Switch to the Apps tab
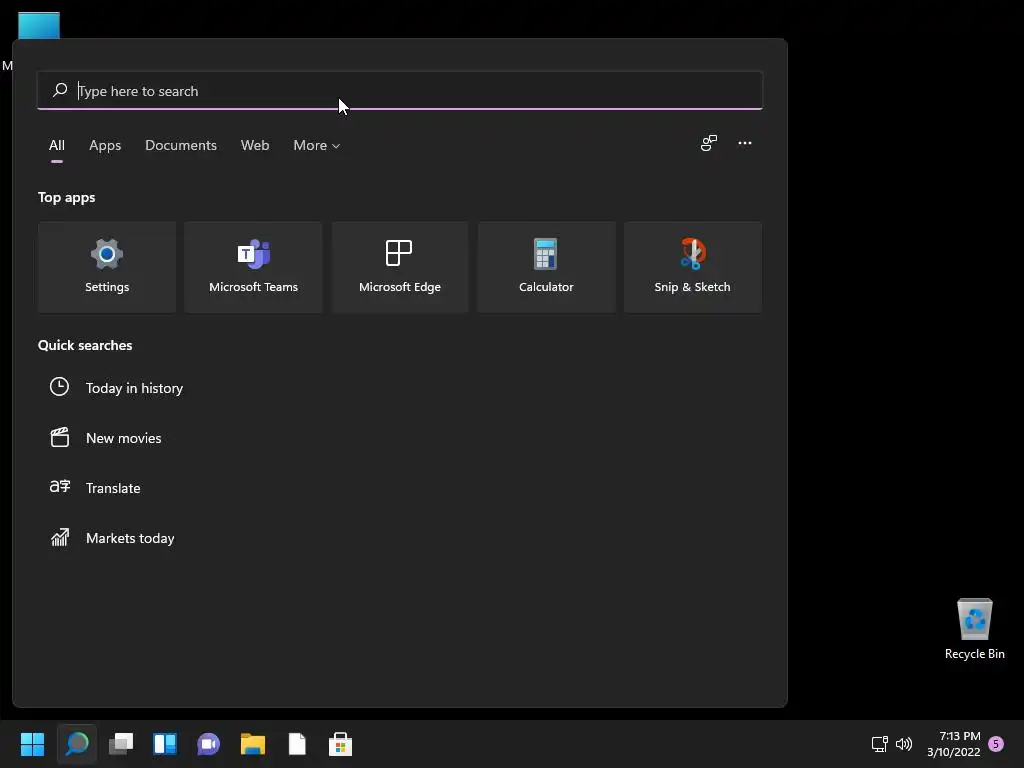This screenshot has width=1024, height=768. point(105,145)
